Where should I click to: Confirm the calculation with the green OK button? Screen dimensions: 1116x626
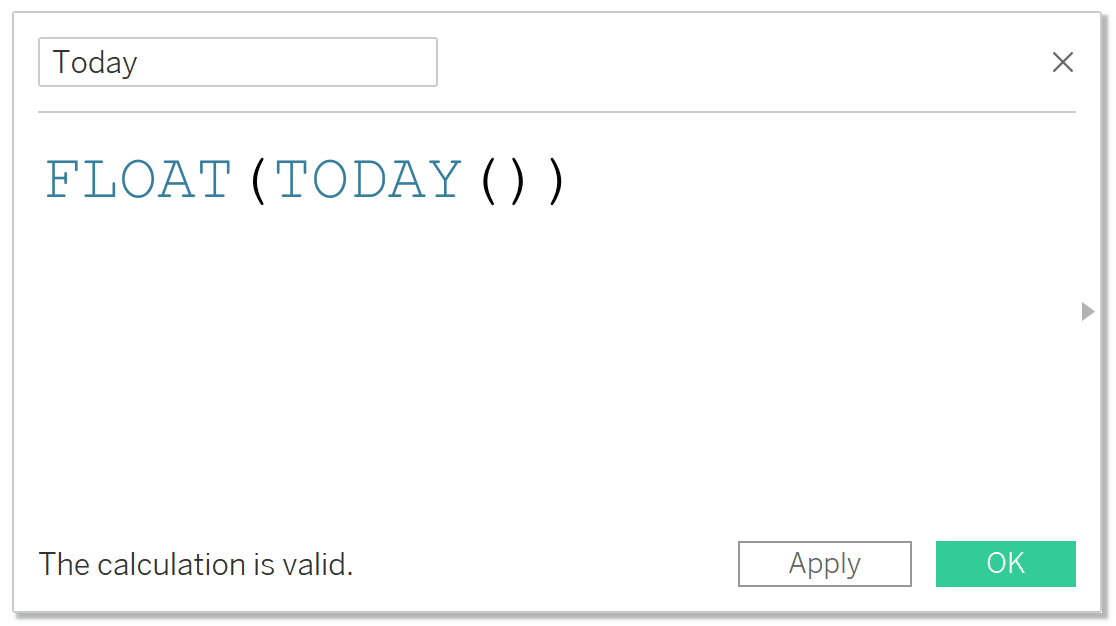[x=1005, y=563]
